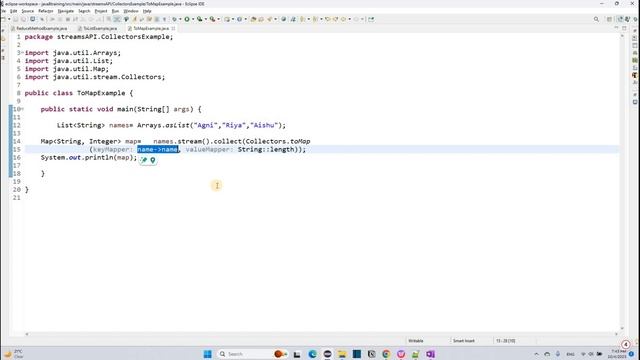This screenshot has height=360, width=640.
Task: Collapse the imports fold on line 3
Action: point(22,53)
